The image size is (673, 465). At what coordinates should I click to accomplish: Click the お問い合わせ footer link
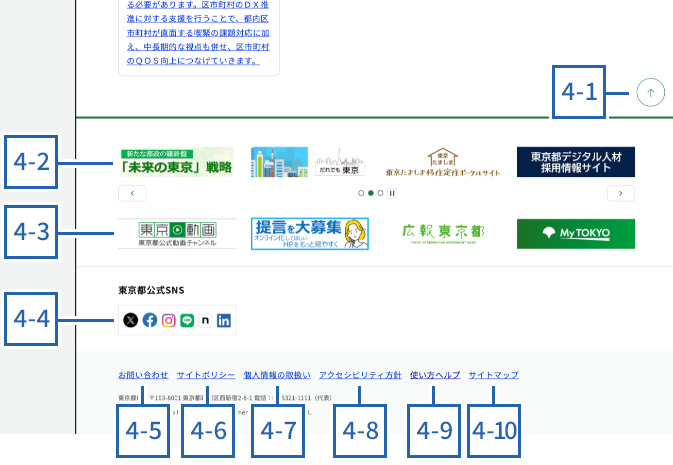click(x=143, y=375)
